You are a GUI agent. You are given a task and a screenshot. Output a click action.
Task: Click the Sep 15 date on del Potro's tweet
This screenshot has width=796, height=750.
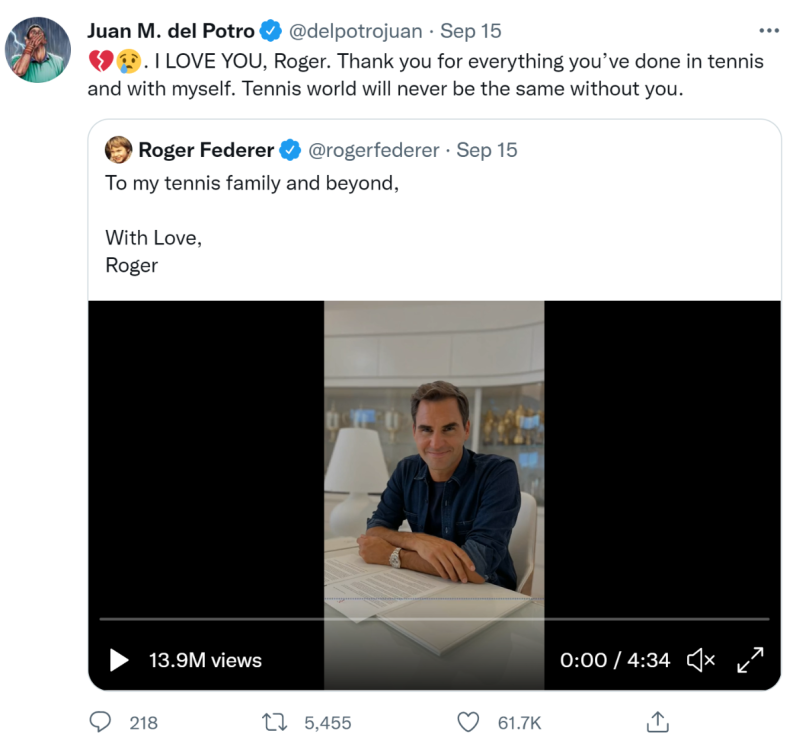coord(471,31)
